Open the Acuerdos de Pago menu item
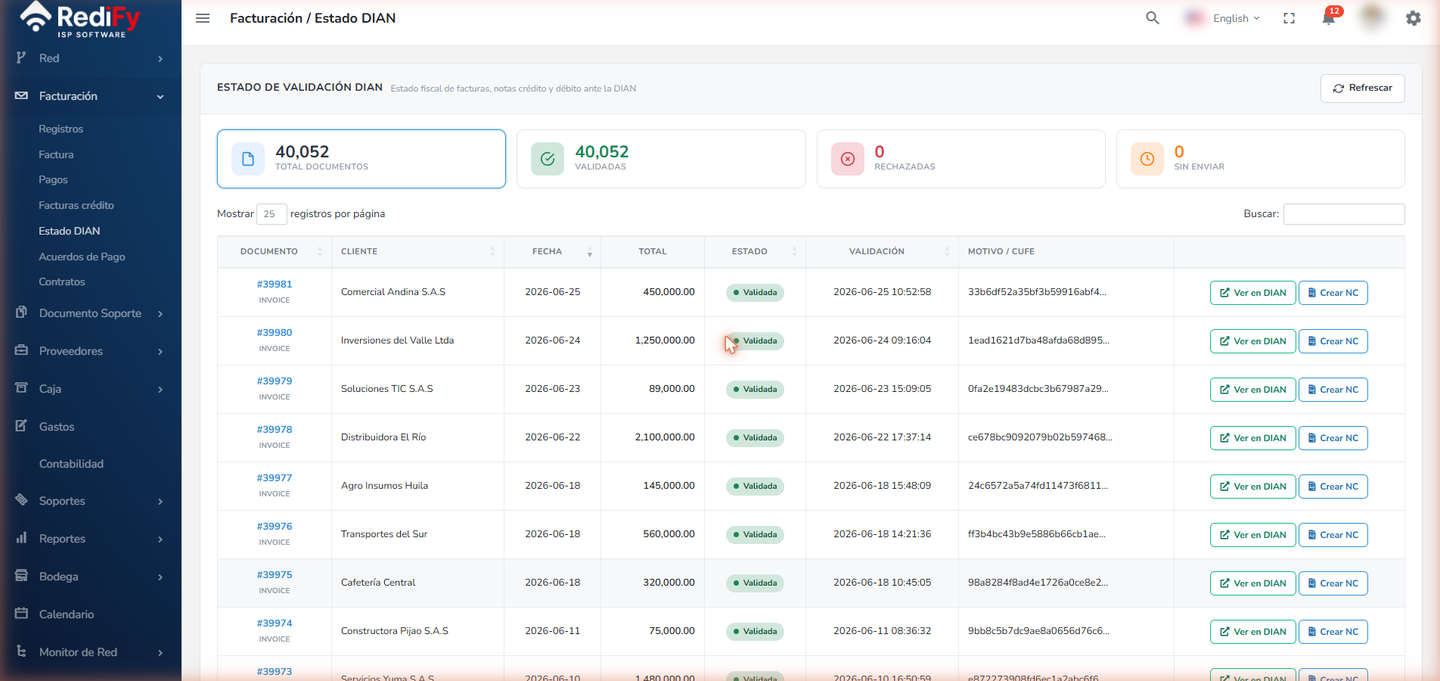1440x681 pixels. (x=82, y=257)
